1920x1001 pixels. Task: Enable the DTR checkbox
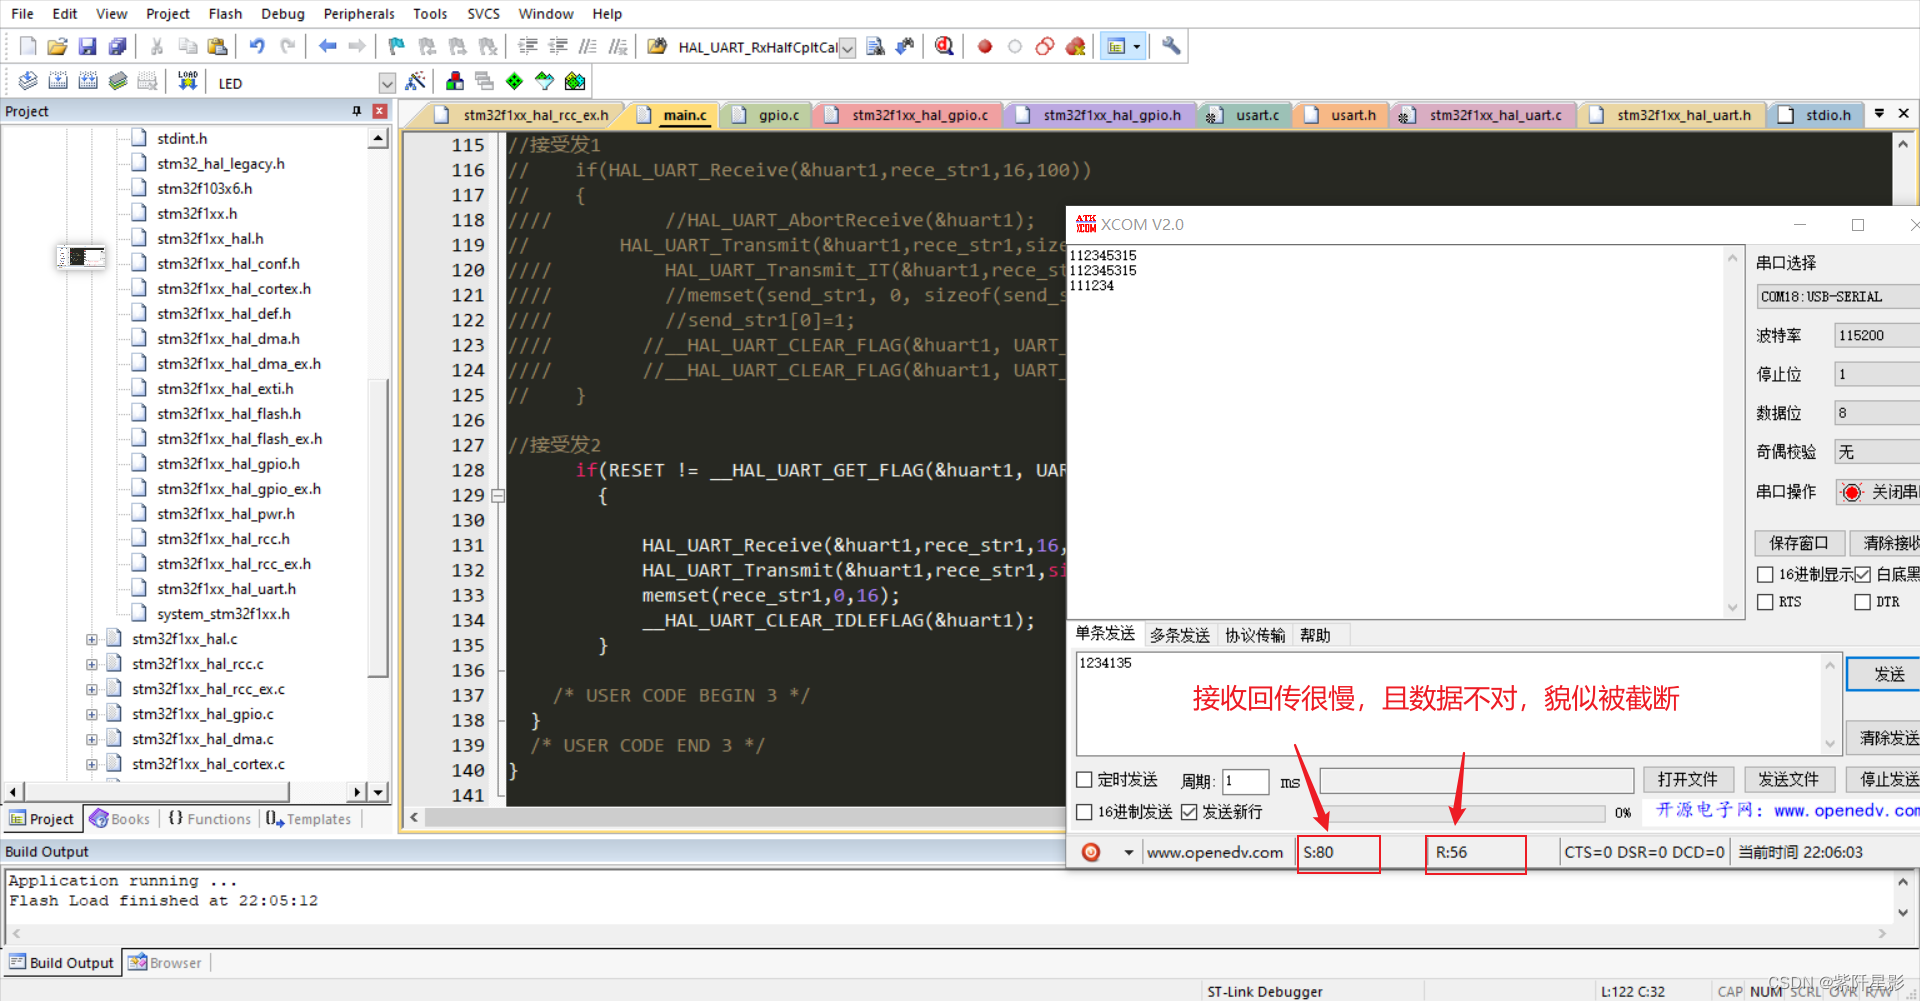[1862, 602]
